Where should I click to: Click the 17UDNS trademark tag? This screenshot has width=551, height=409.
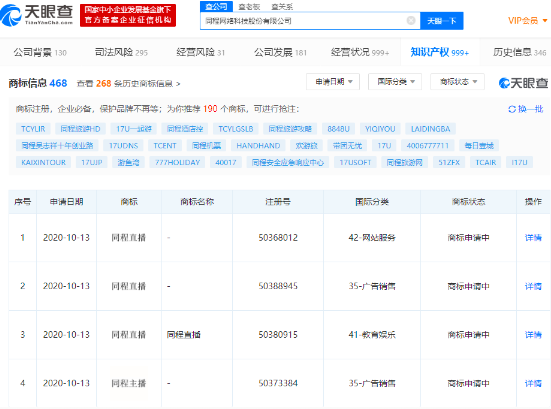click(x=123, y=145)
